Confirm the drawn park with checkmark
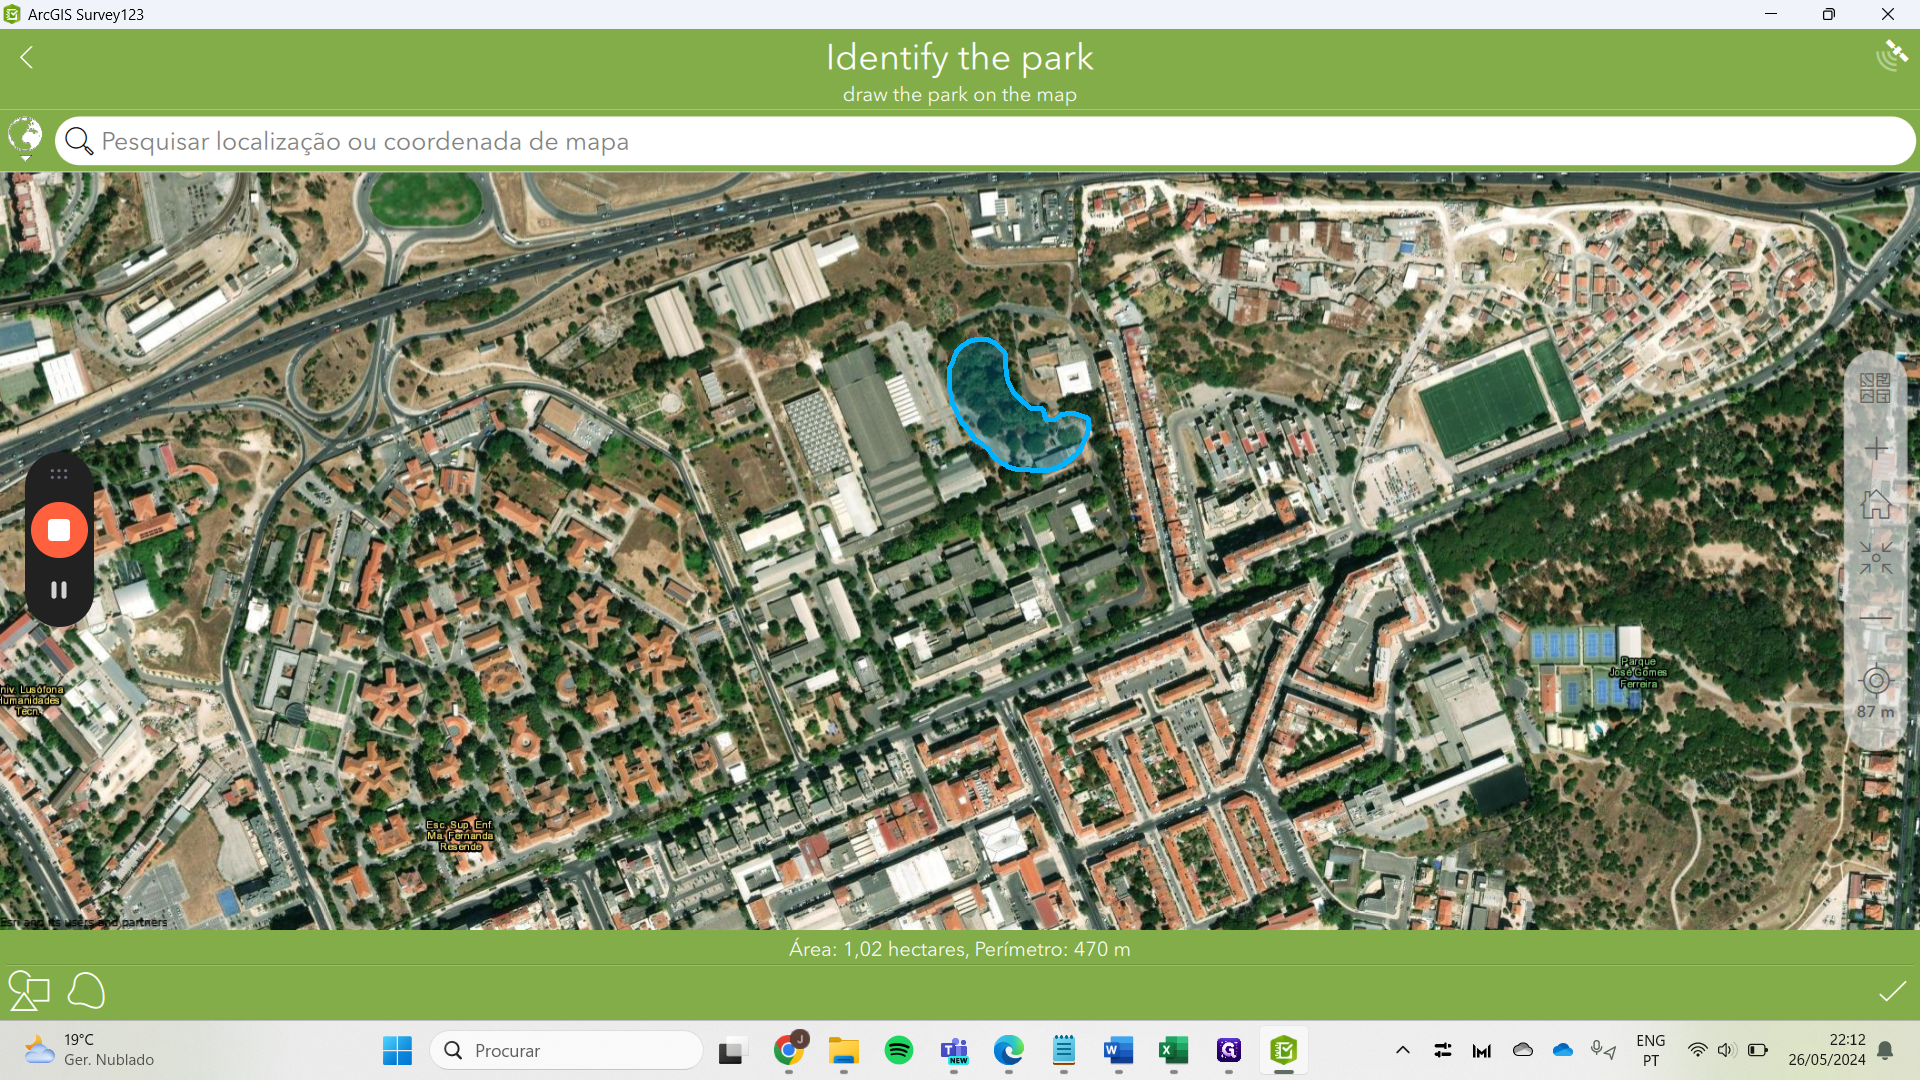The image size is (1920, 1080). tap(1891, 991)
